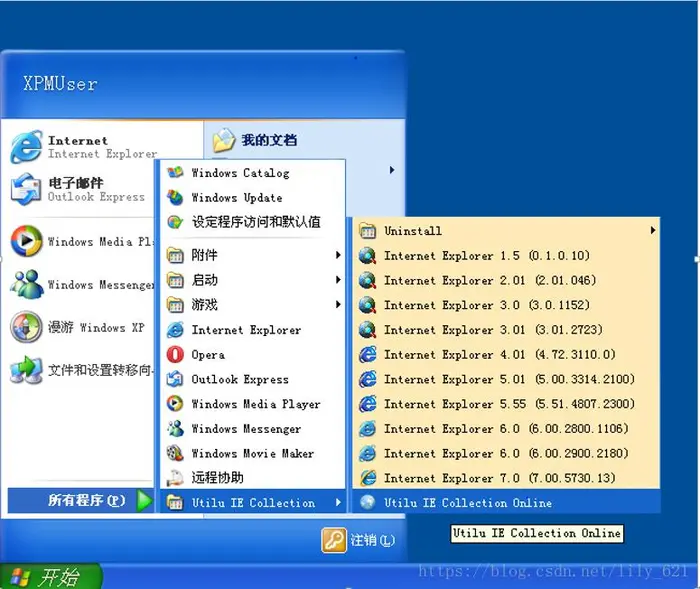Viewport: 700px width, 589px height.
Task: Click the 注销(L) log off button
Action: coord(358,540)
